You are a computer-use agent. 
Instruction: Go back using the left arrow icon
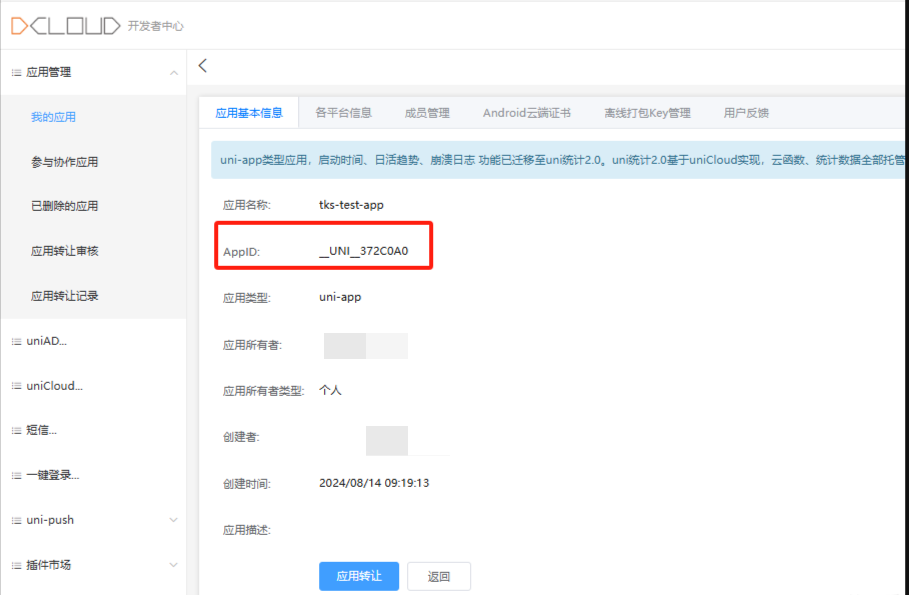[202, 66]
